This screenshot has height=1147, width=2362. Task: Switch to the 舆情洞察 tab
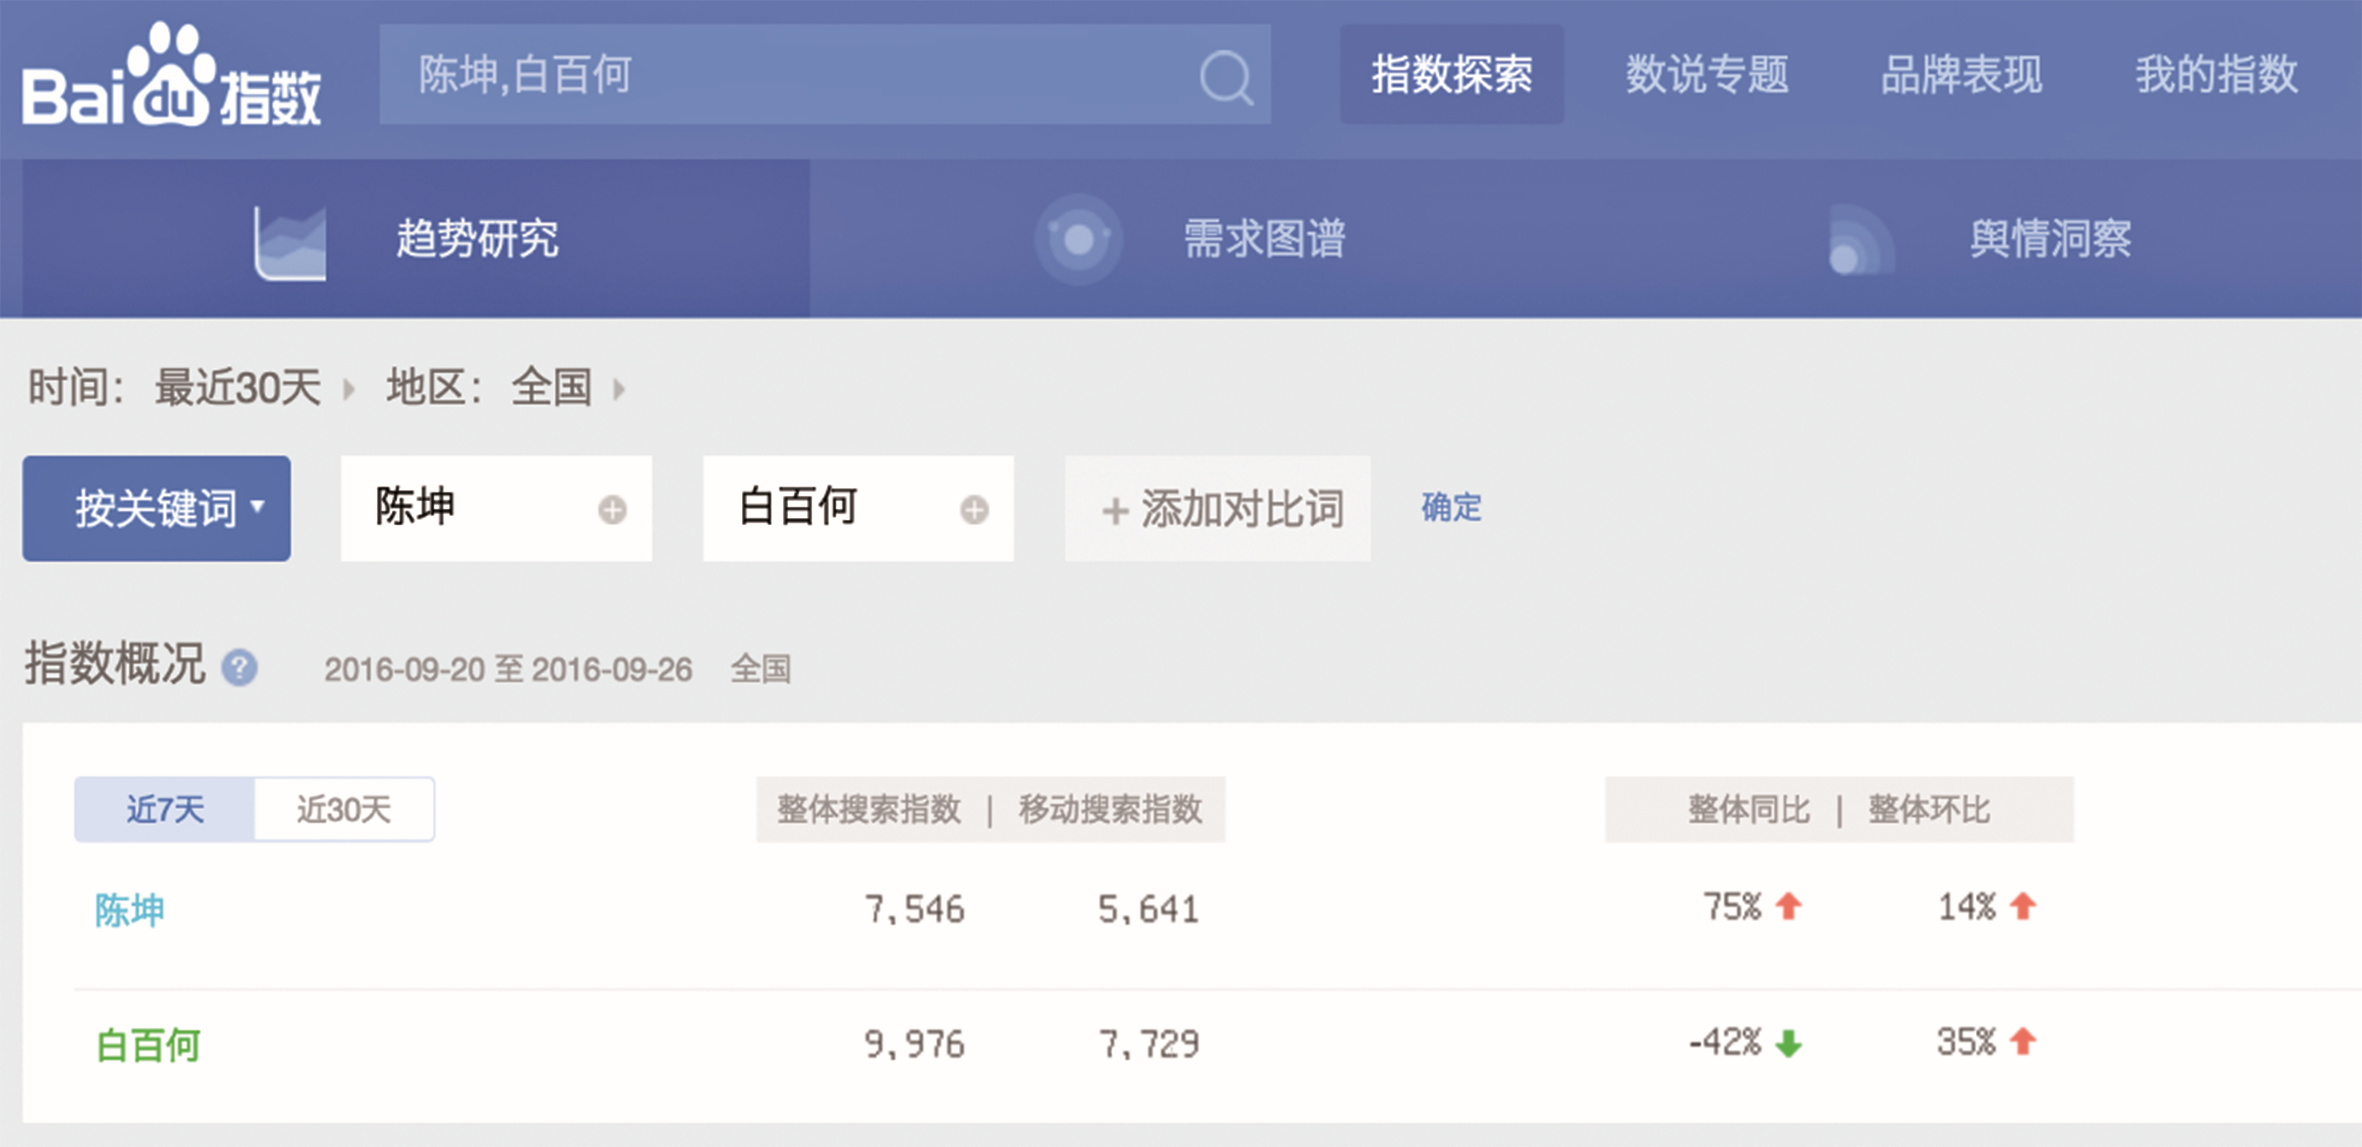point(1980,239)
